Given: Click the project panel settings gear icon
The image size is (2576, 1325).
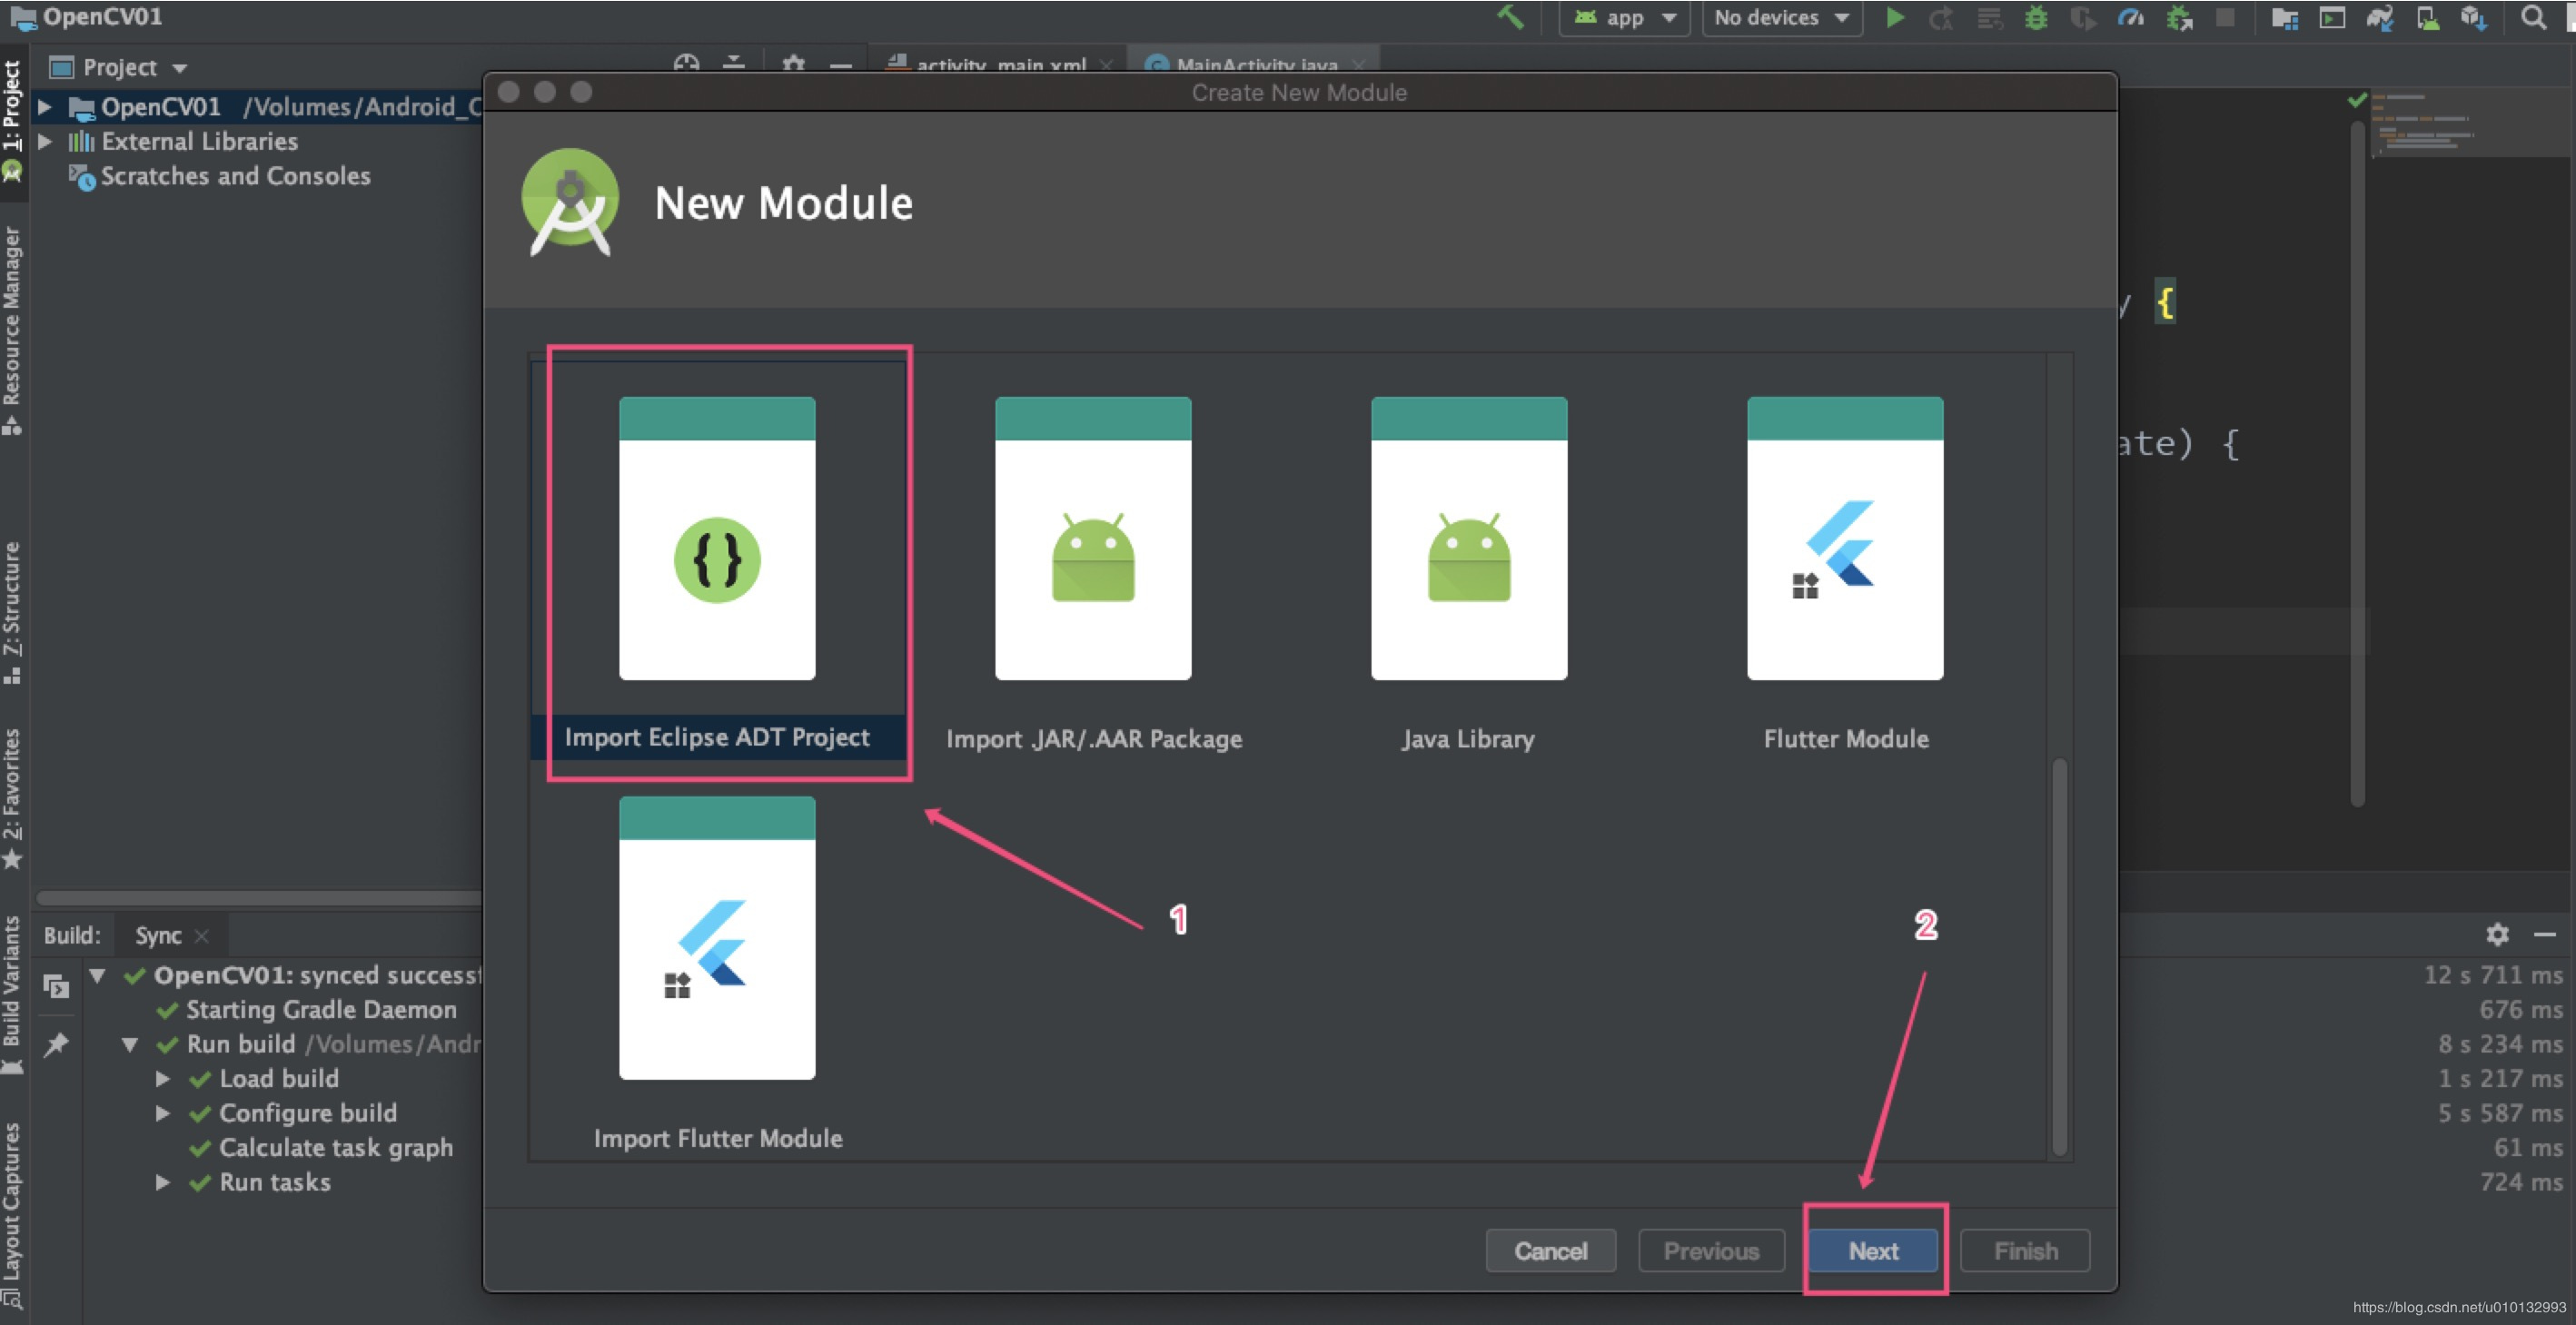Looking at the screenshot, I should 794,64.
